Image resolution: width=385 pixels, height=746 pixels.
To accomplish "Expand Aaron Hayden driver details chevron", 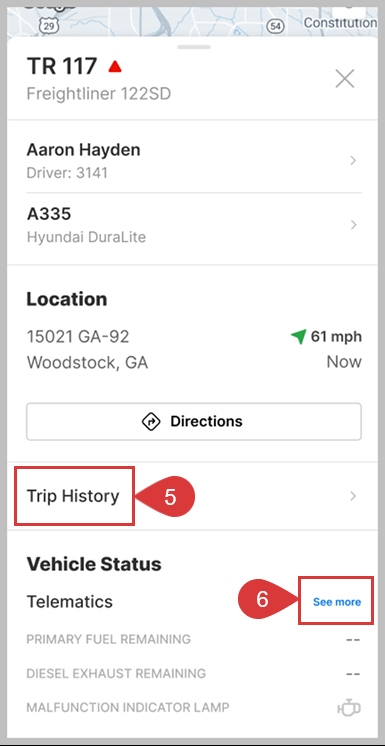I will click(x=353, y=161).
